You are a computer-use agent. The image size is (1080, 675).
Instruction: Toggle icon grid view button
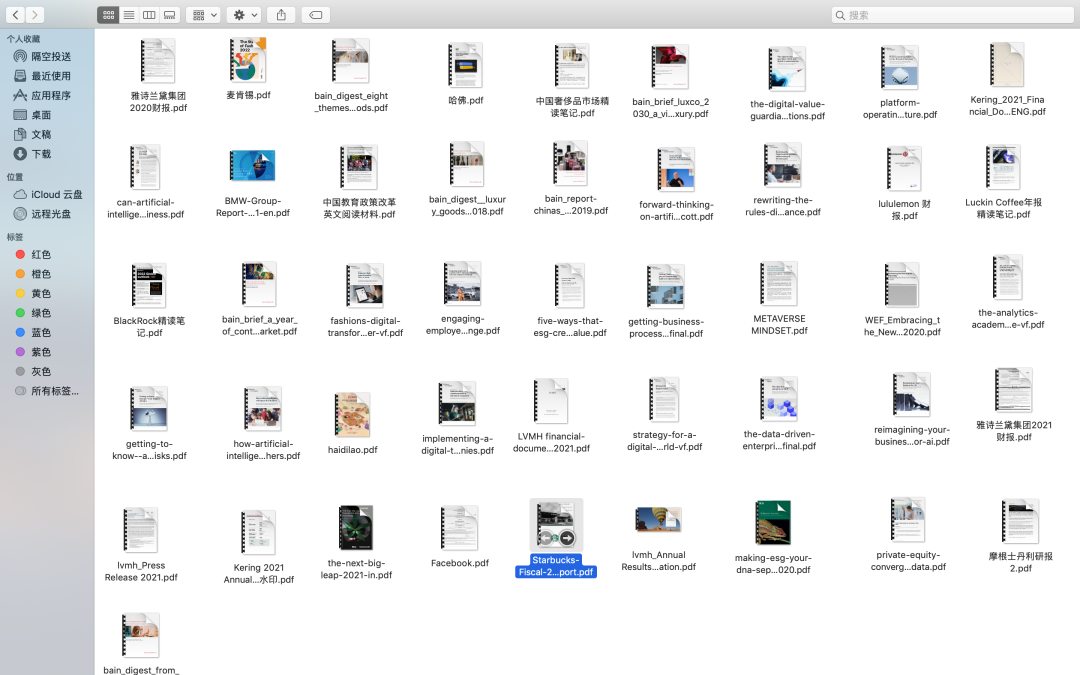[x=109, y=15]
